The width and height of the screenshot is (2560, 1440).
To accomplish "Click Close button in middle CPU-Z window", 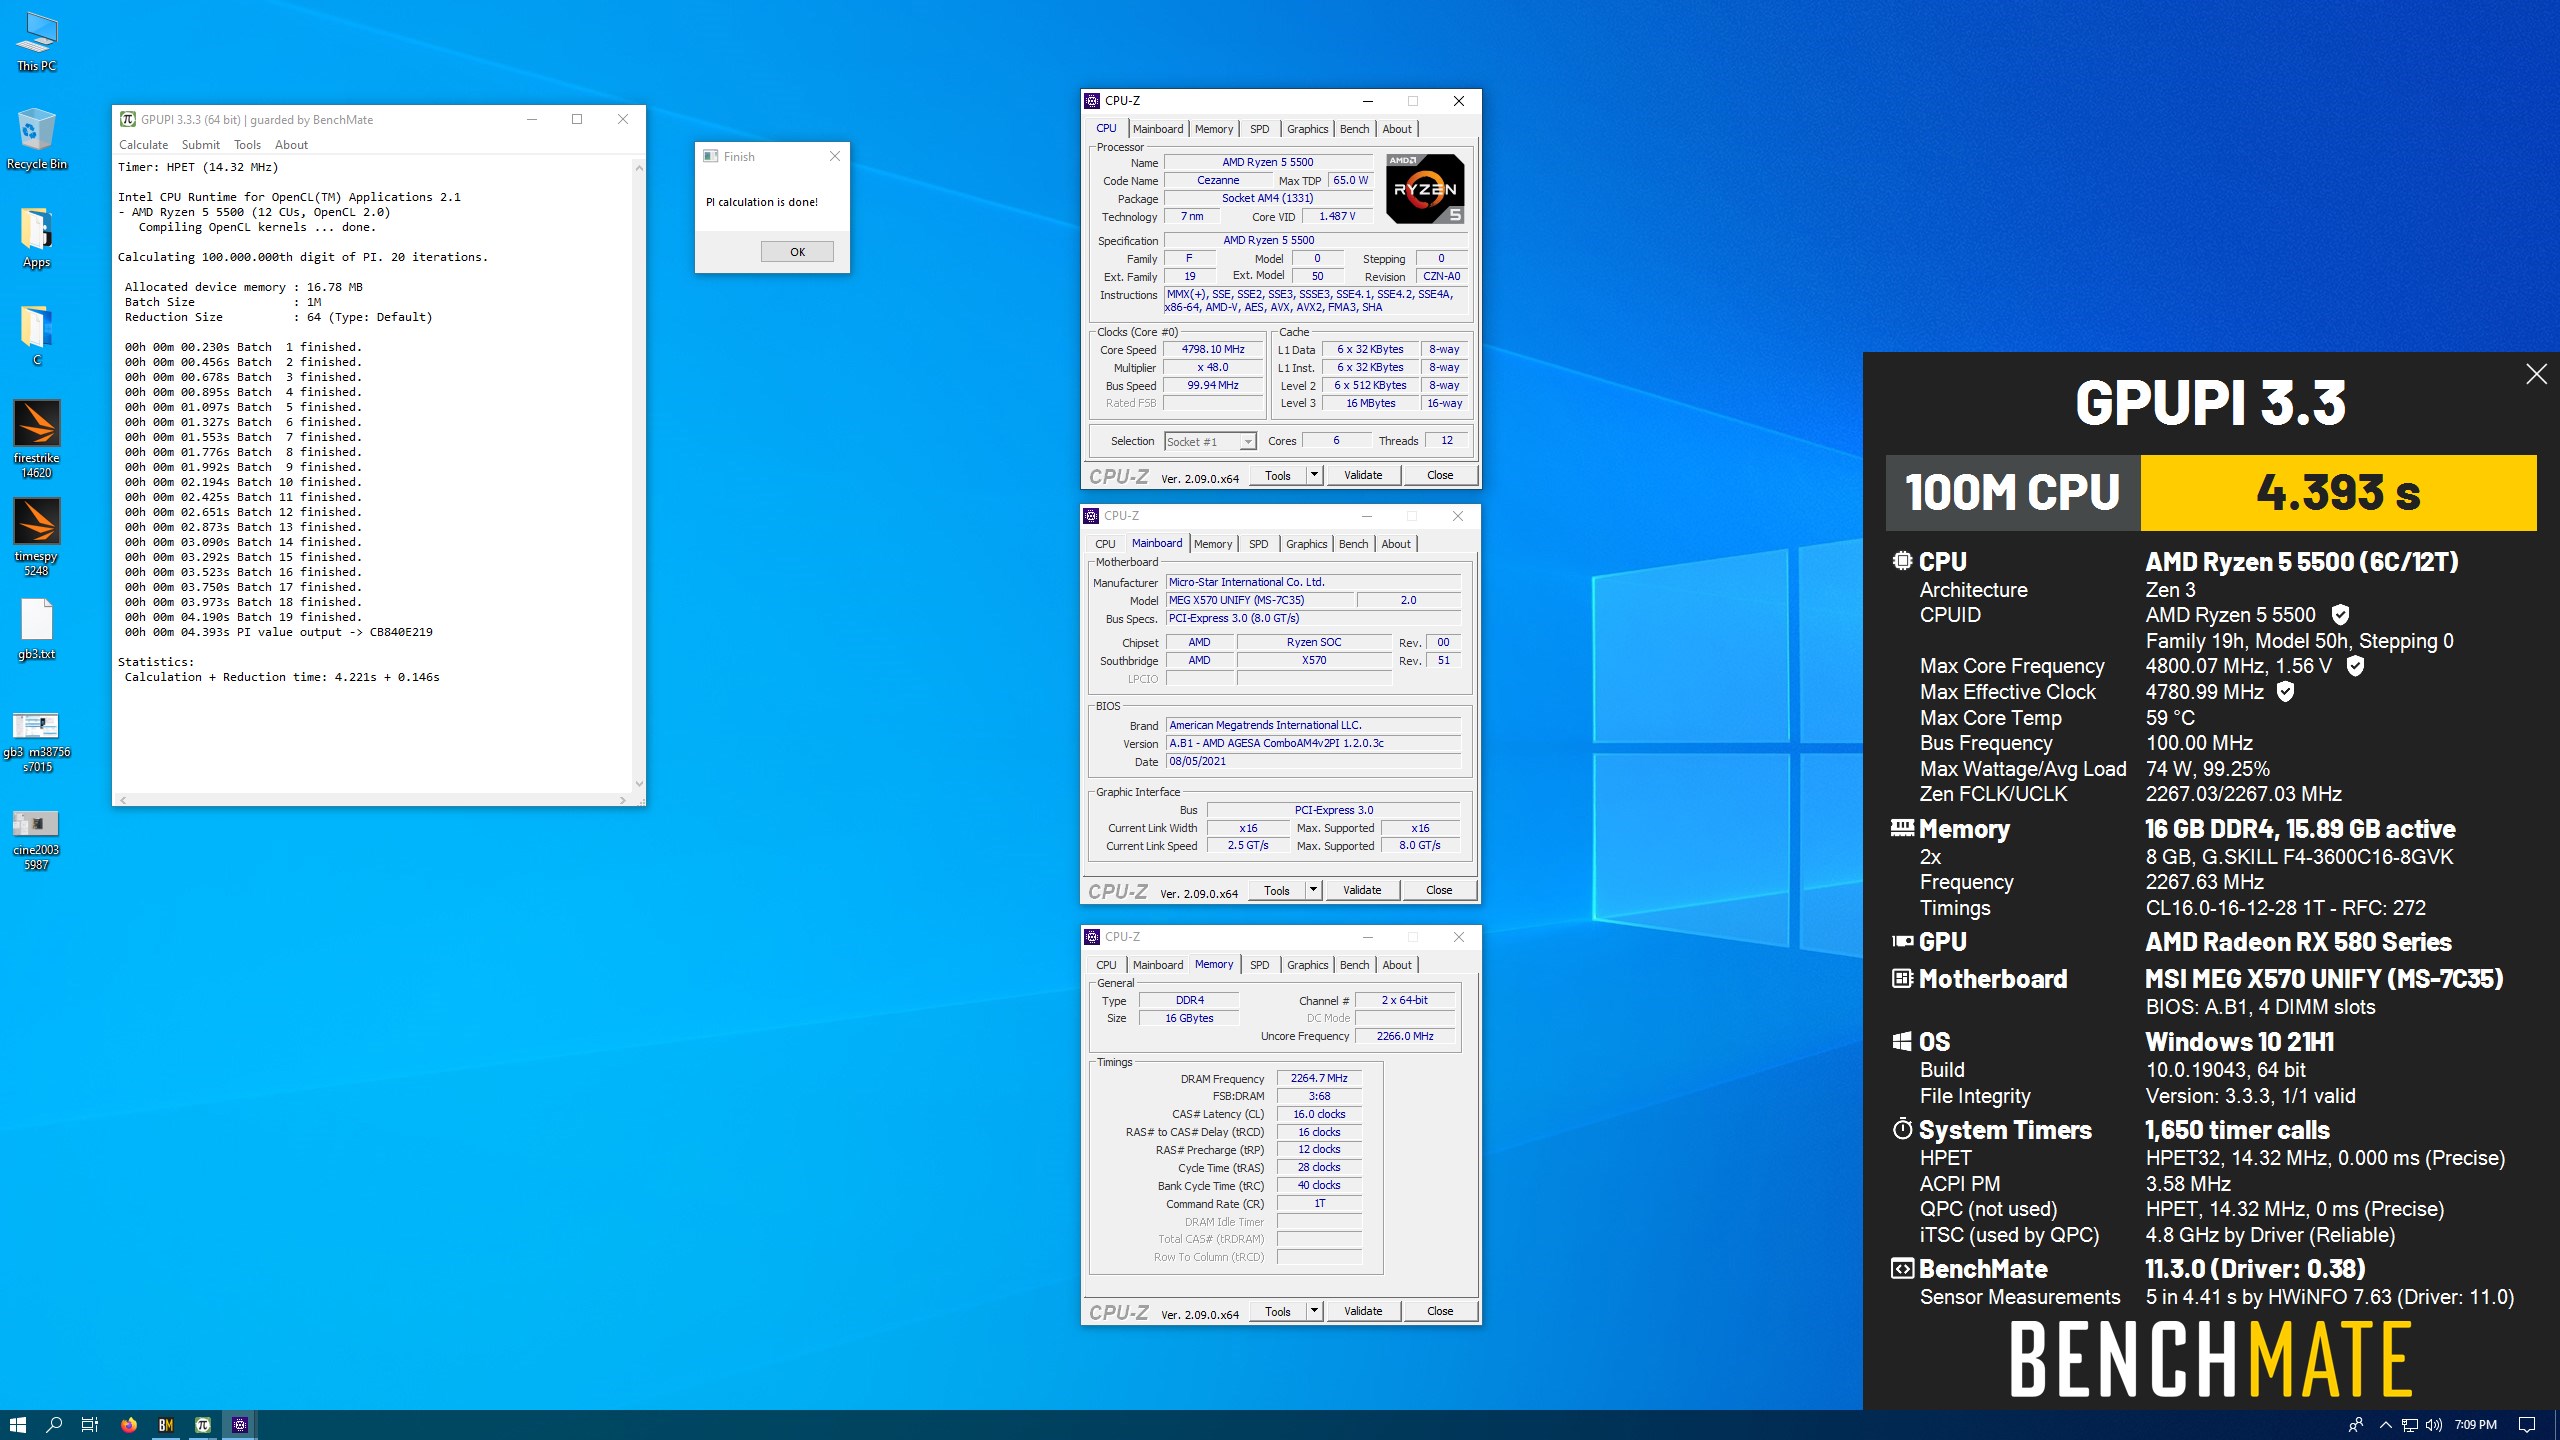I will [1439, 890].
